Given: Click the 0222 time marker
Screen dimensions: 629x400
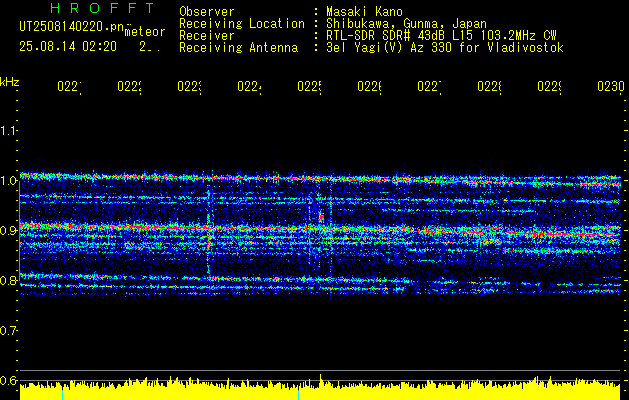Looking at the screenshot, I should click(130, 86).
